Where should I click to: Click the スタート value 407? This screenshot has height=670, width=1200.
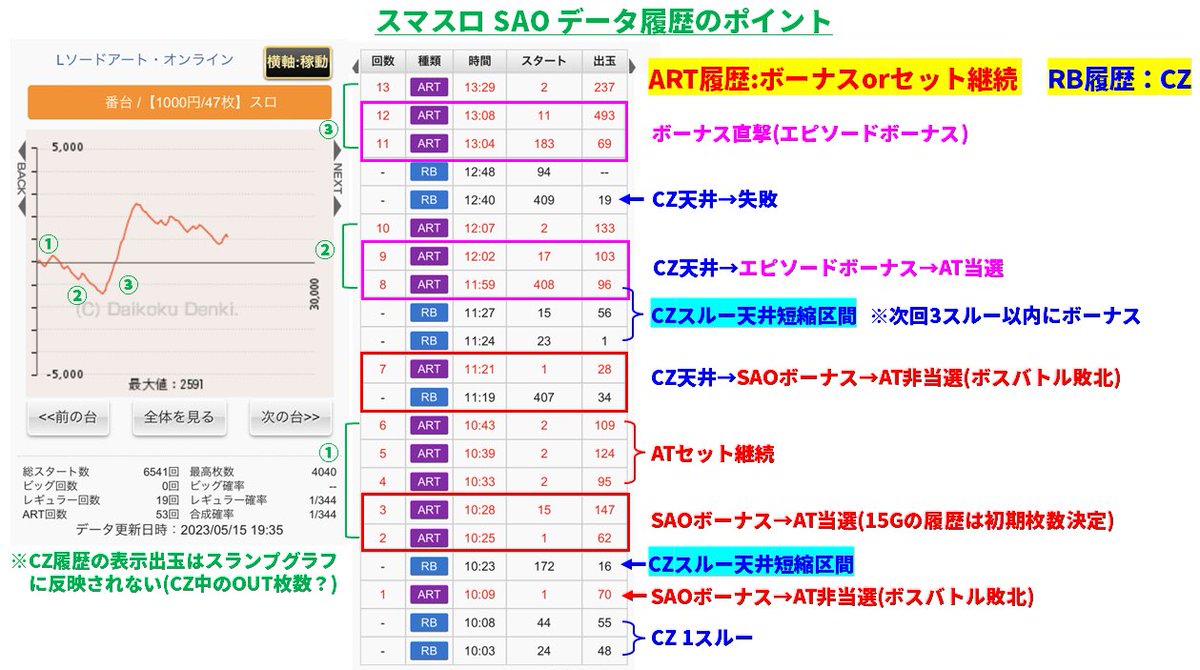click(542, 397)
